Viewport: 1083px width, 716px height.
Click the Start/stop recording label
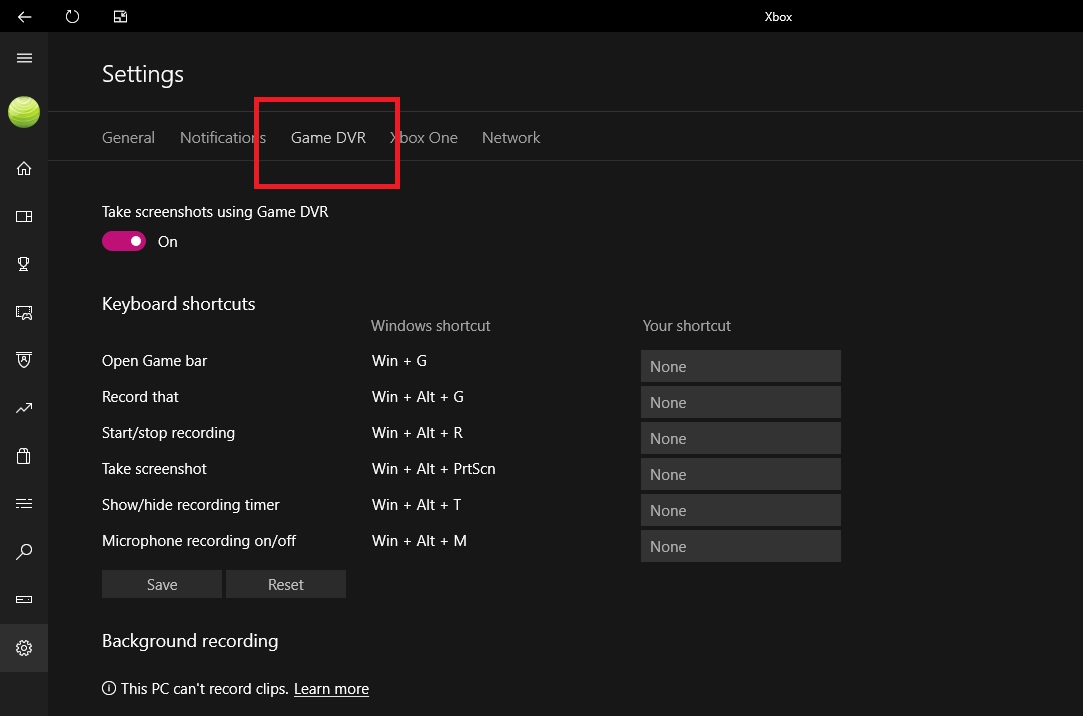coord(169,433)
